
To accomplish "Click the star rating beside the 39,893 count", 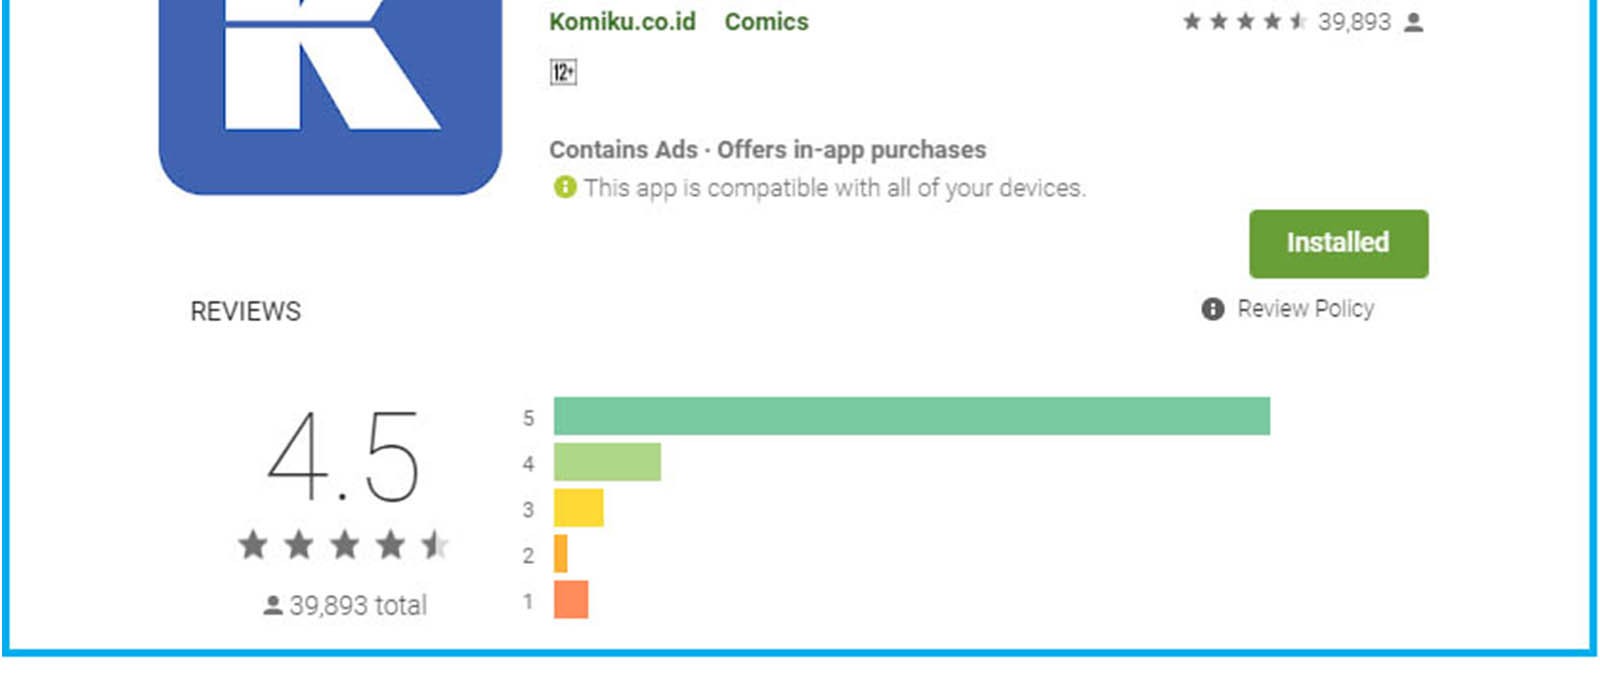I will click(x=1244, y=22).
